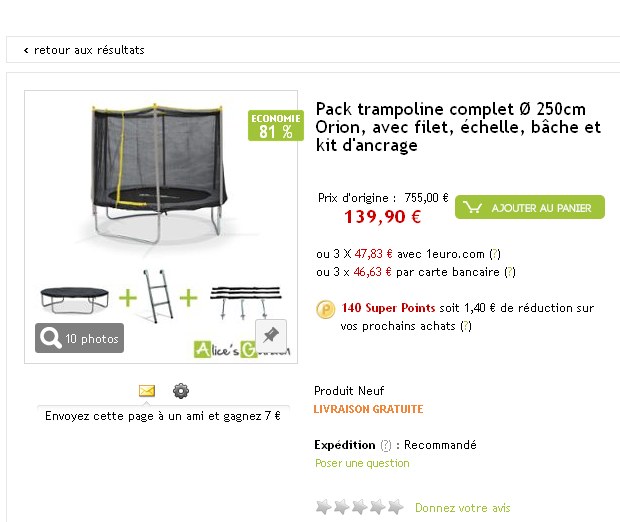Open the 10 photos gallery button
The height and width of the screenshot is (522, 620).
point(80,339)
